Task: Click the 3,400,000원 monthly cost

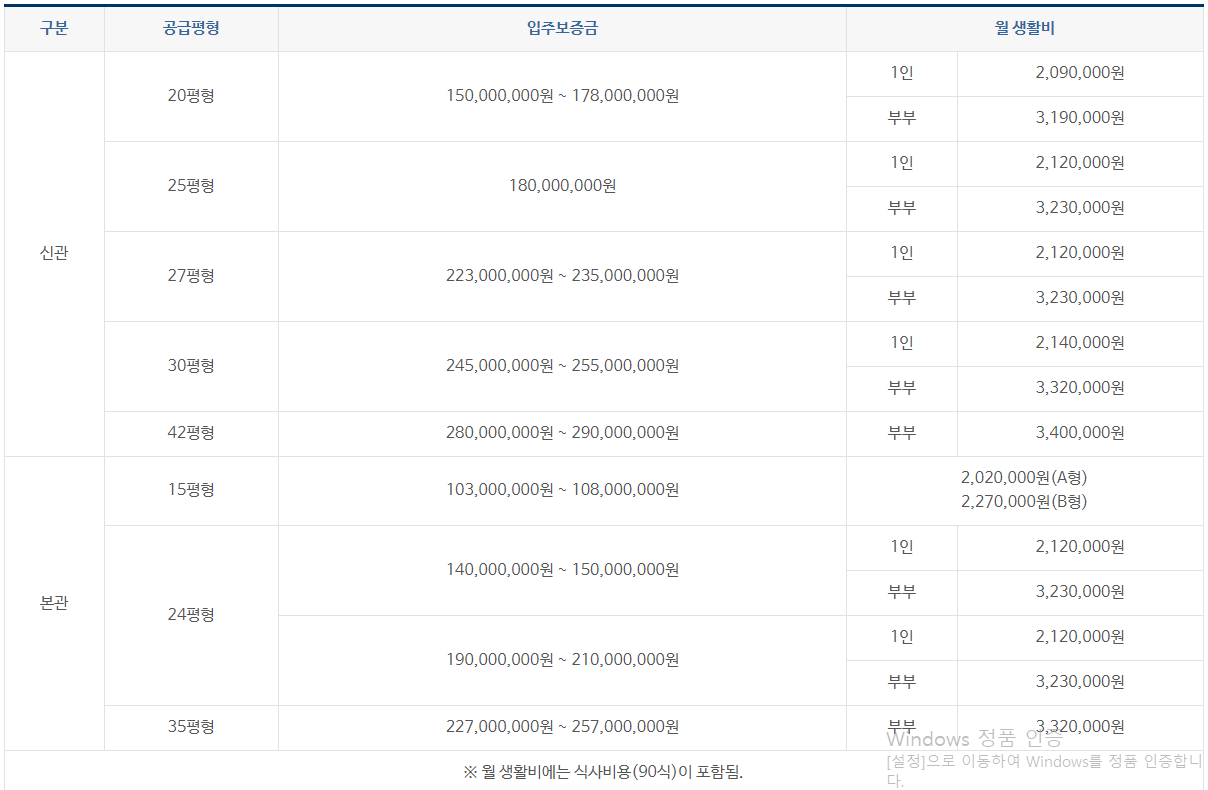Action: 1080,433
